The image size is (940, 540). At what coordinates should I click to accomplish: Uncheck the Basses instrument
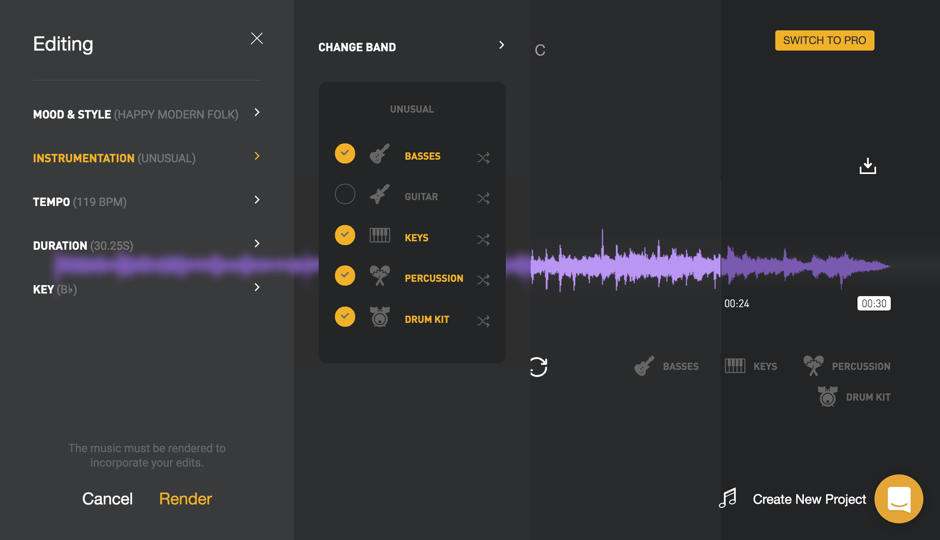click(x=345, y=153)
